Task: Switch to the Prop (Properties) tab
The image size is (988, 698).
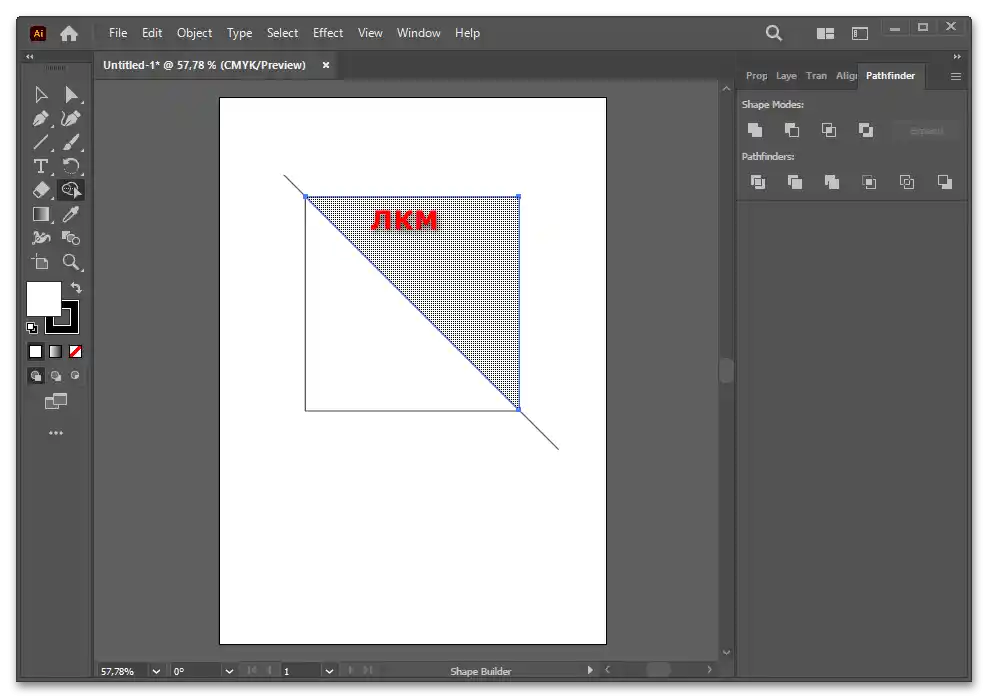Action: point(757,76)
